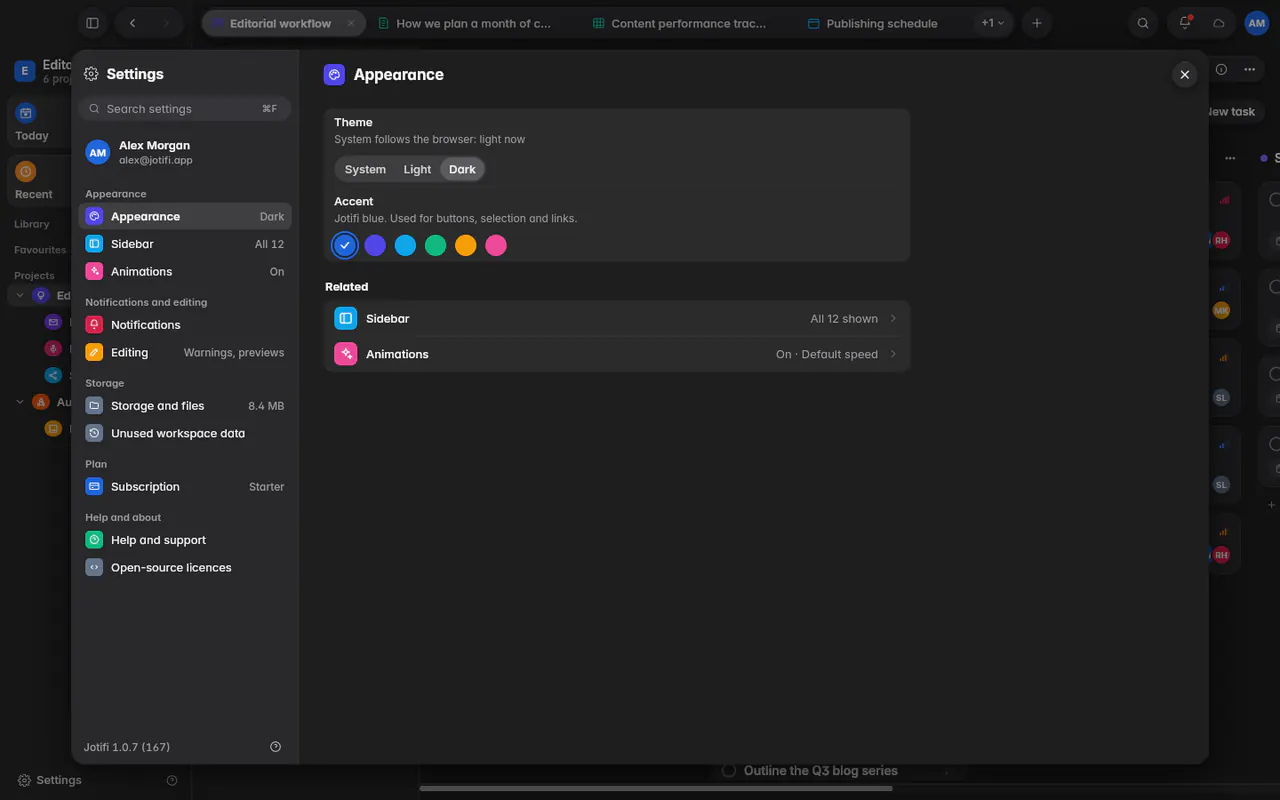Screen dimensions: 1280x800
Task: Click the info icon behind the settings dialog
Action: tap(1221, 69)
